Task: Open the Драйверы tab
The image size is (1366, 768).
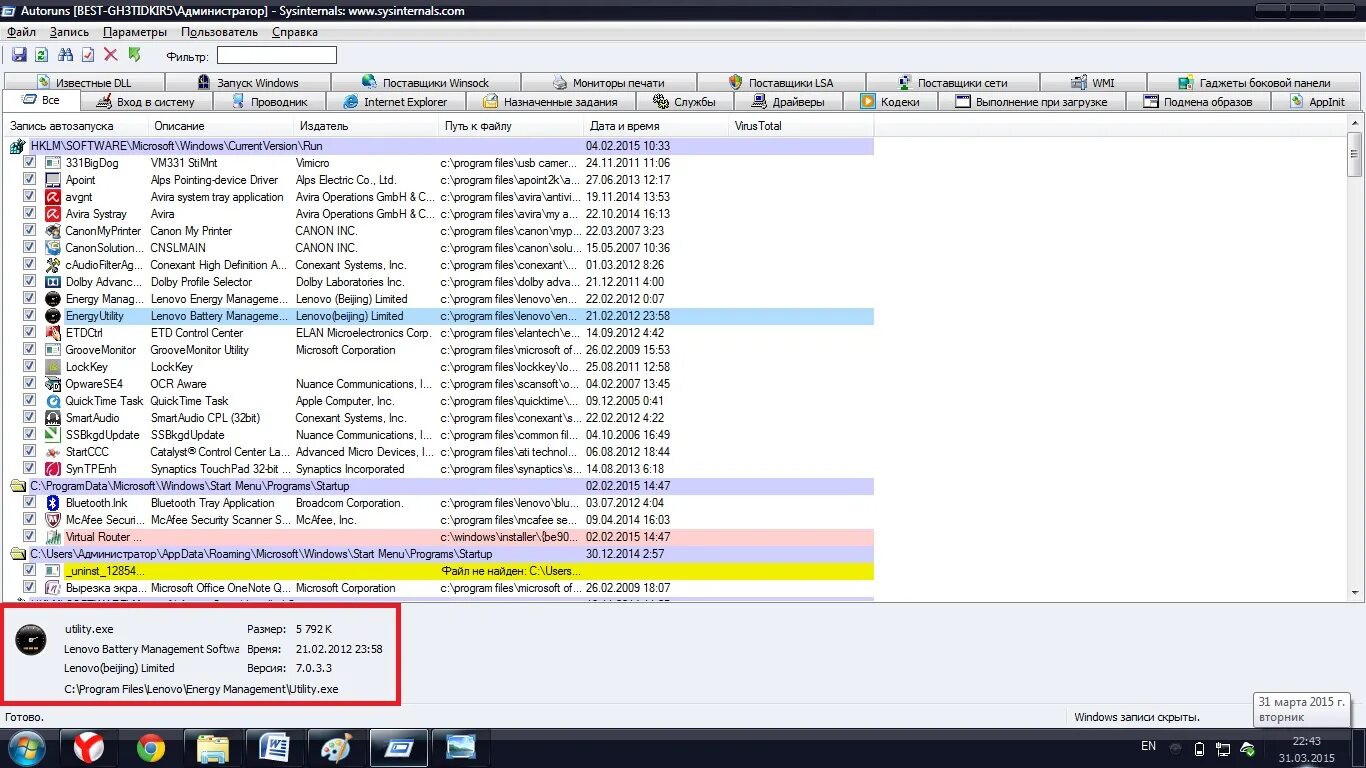Action: 789,102
